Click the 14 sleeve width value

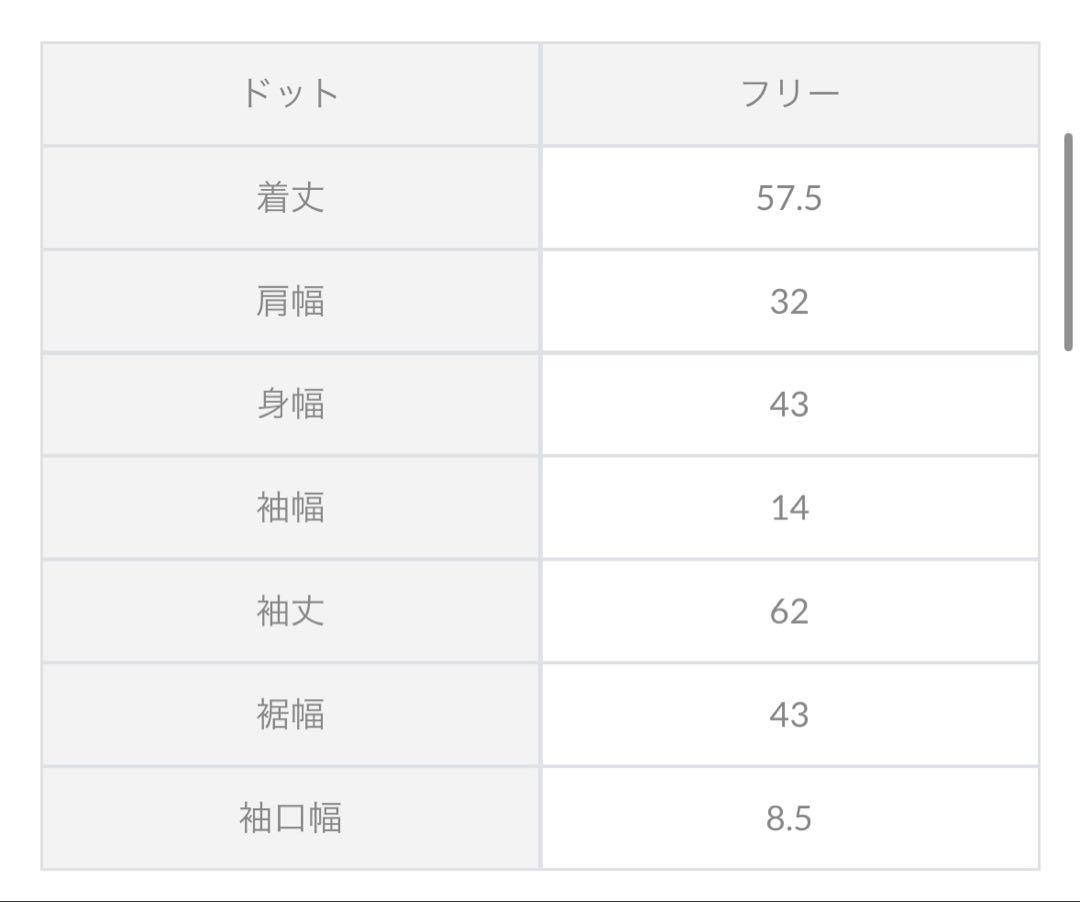pos(790,507)
